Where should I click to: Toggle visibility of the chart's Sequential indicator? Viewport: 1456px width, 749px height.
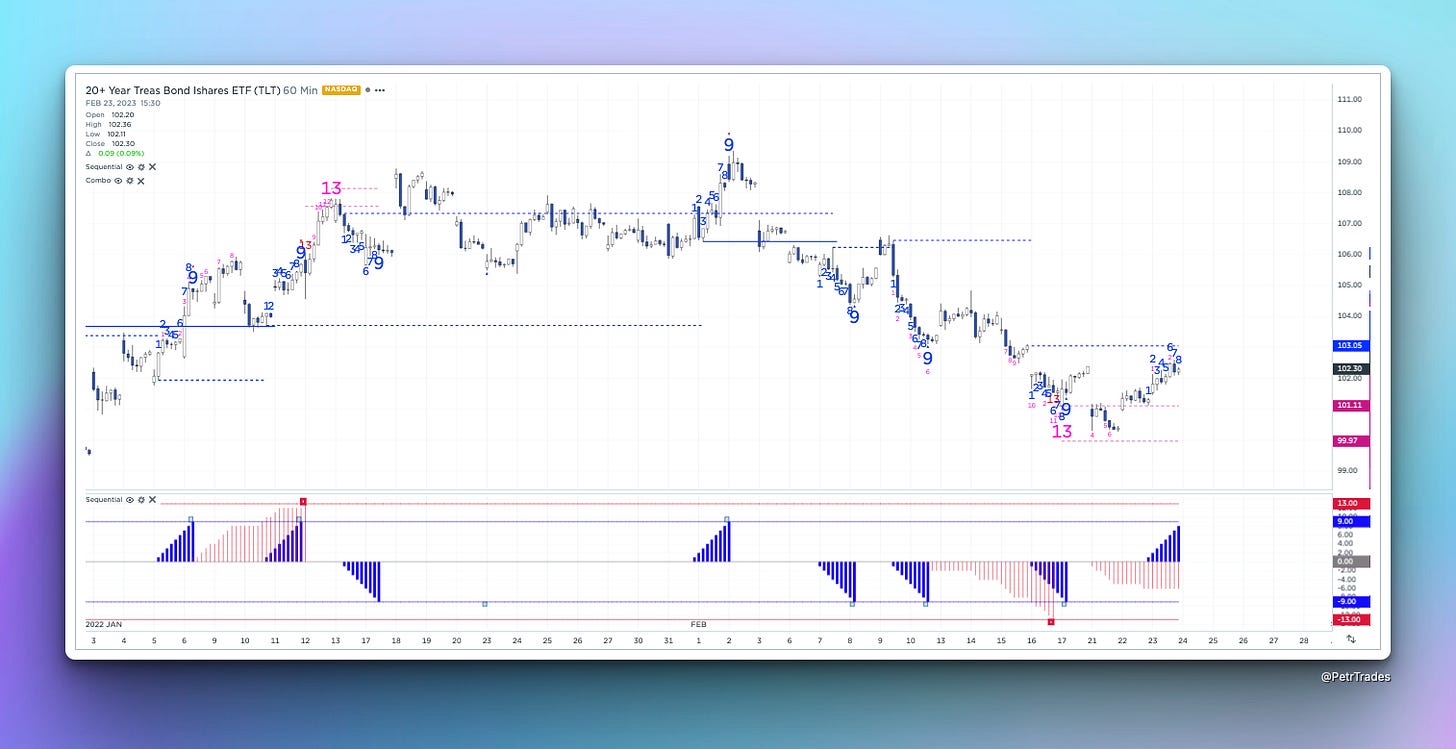coord(128,167)
